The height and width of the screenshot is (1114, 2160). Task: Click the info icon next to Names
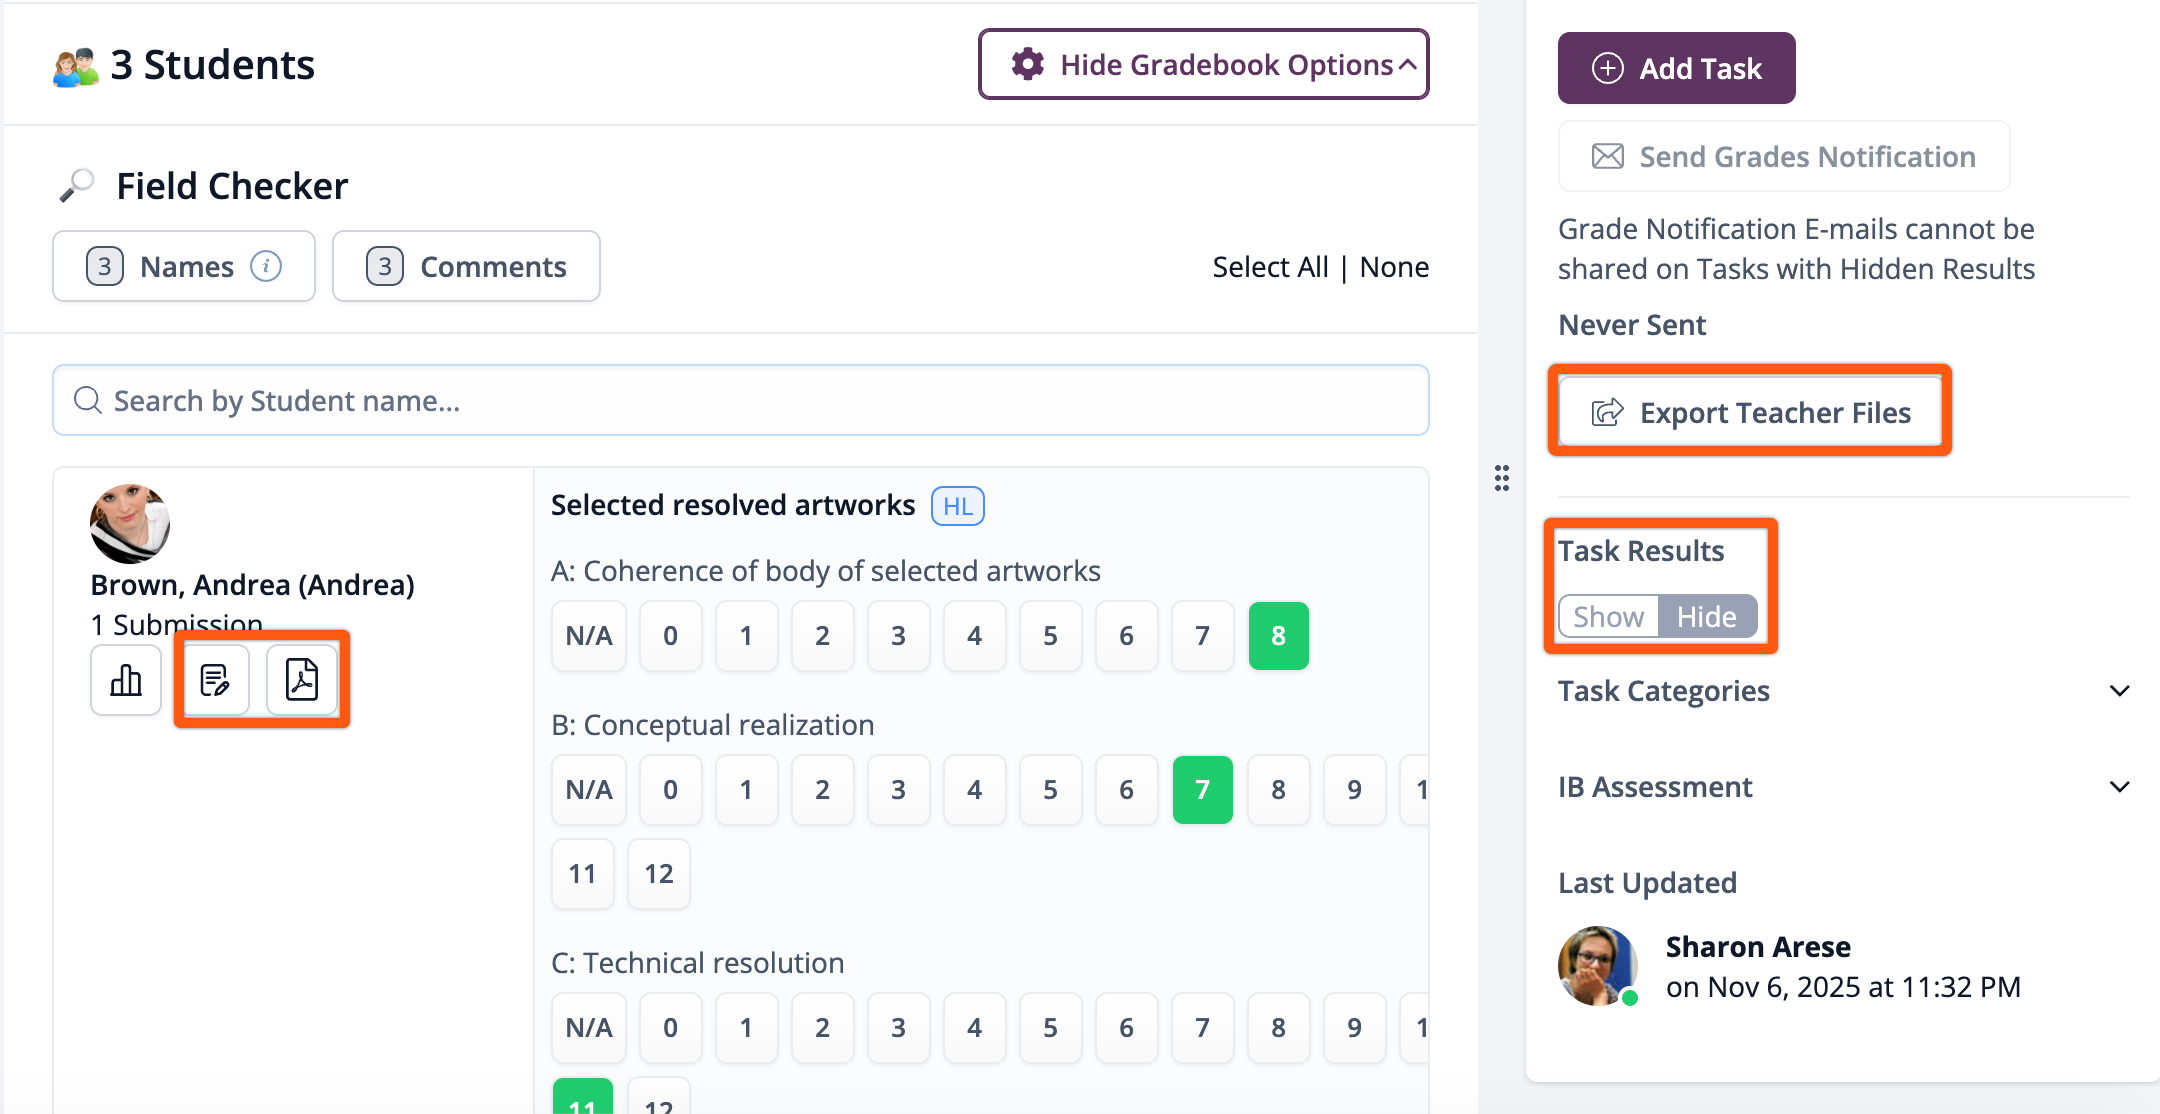pyautogui.click(x=266, y=266)
